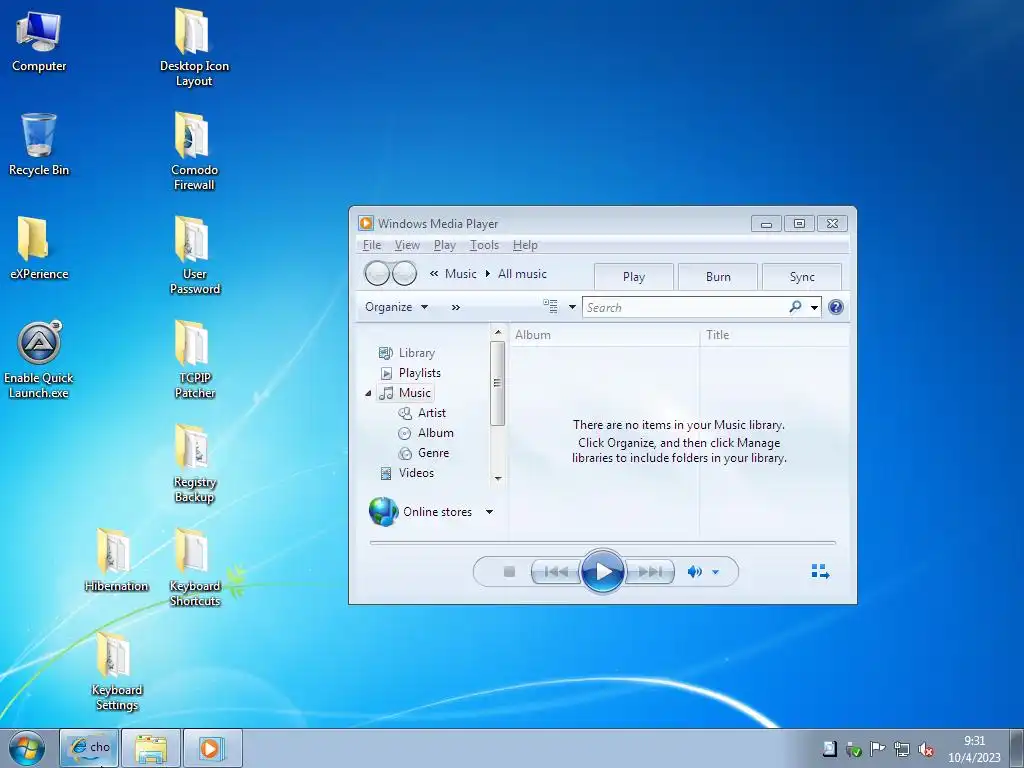Mute the Windows Media Player volume
Image resolution: width=1024 pixels, height=768 pixels.
[x=694, y=572]
